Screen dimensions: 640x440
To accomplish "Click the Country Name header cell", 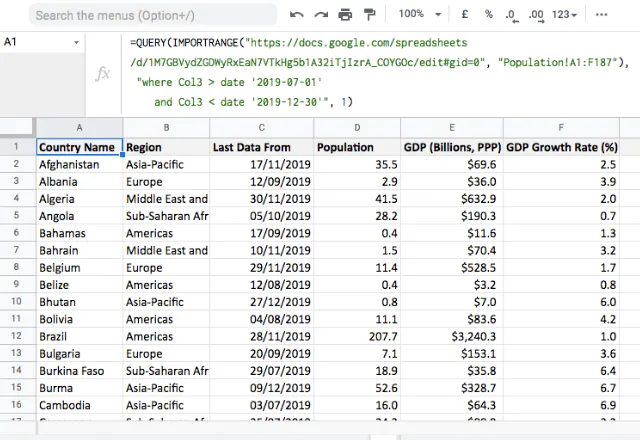I will pos(79,147).
